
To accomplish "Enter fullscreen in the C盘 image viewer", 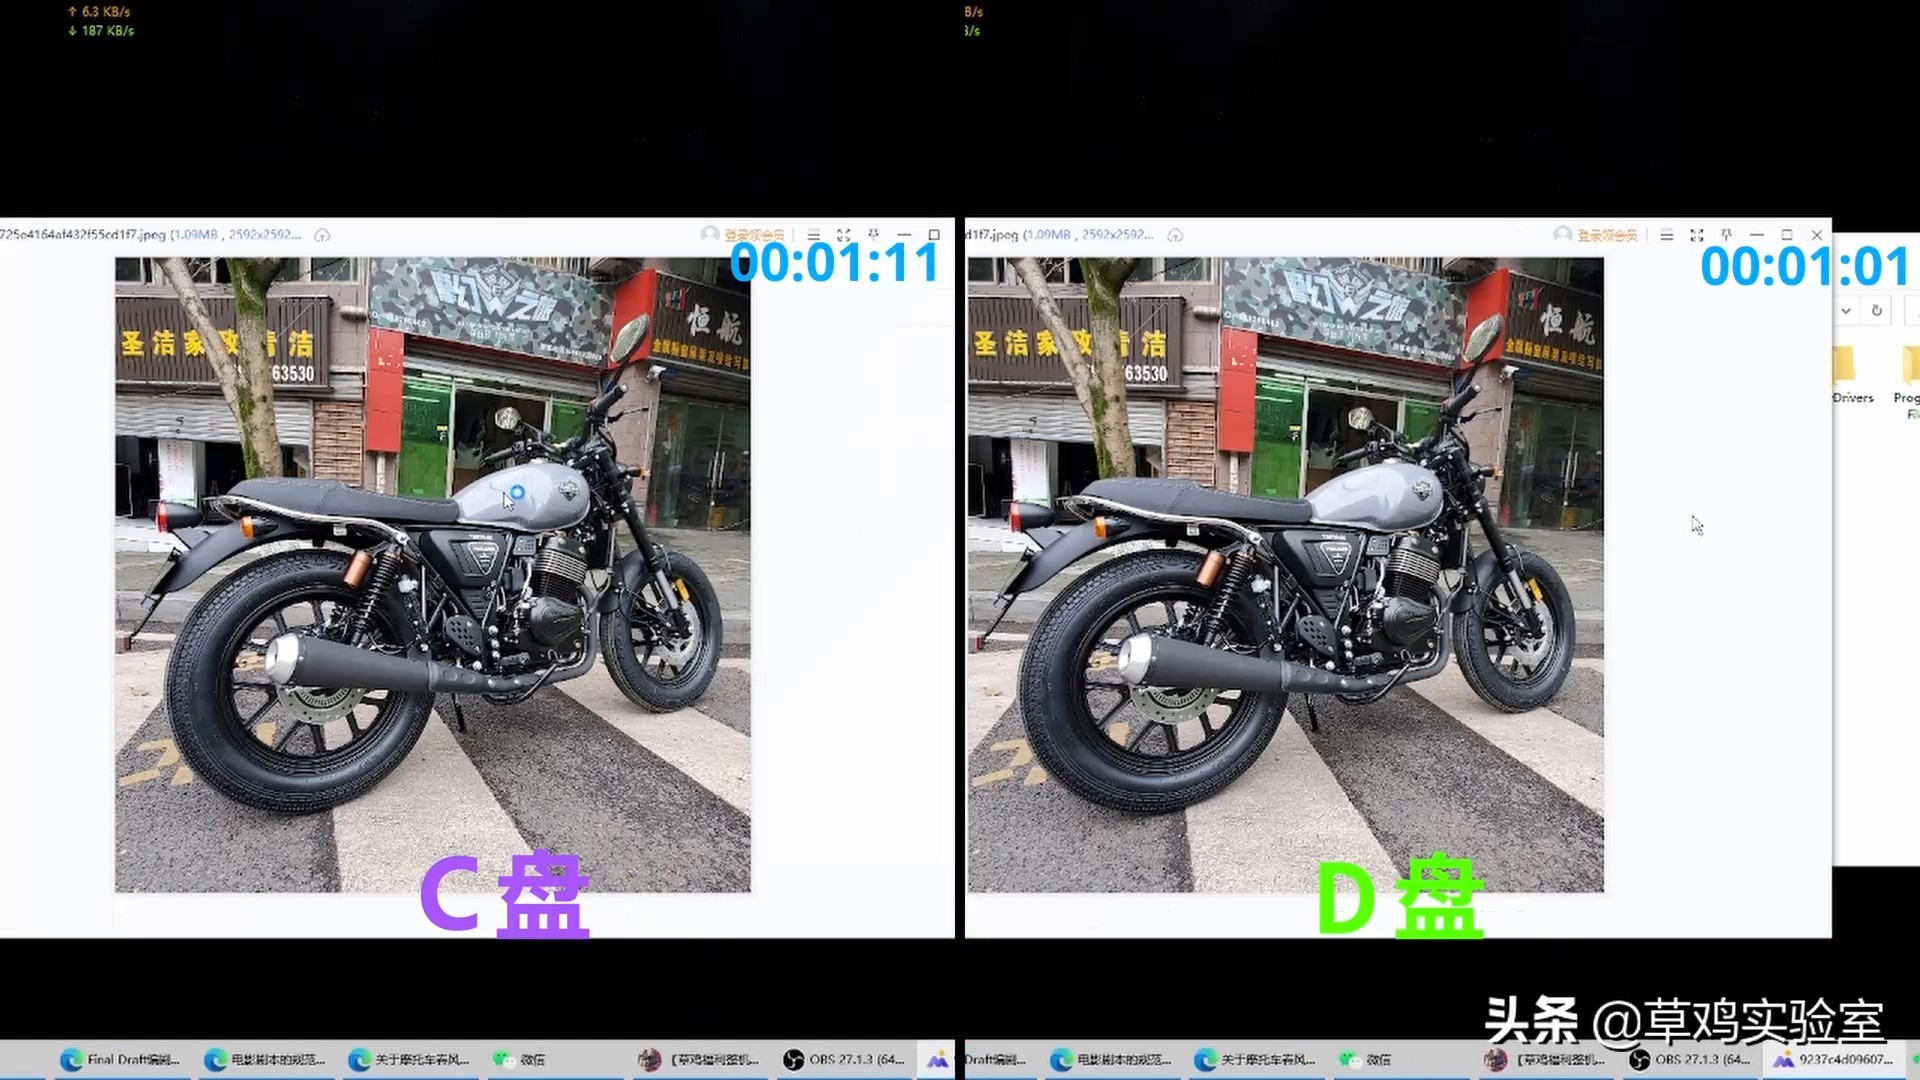I will click(x=844, y=235).
